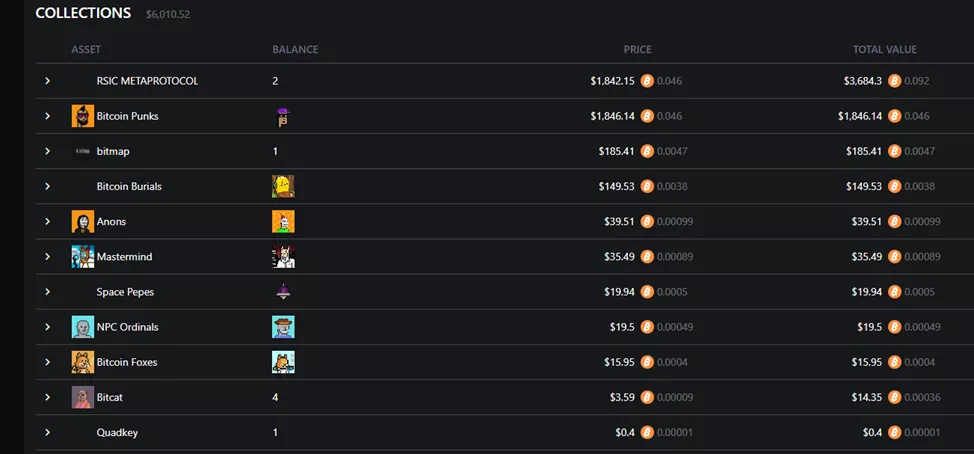Sort by the Asset column header
Image resolution: width=974 pixels, height=454 pixels.
click(86, 49)
